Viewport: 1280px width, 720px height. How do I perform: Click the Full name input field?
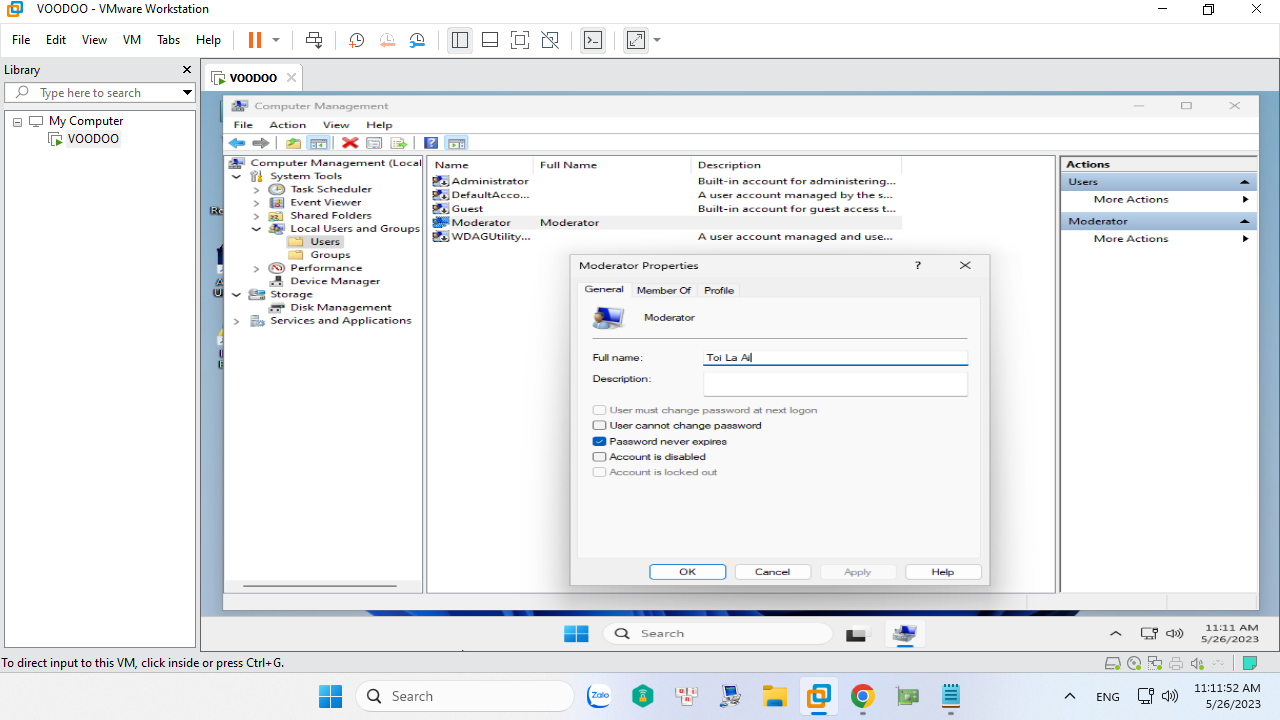(835, 357)
